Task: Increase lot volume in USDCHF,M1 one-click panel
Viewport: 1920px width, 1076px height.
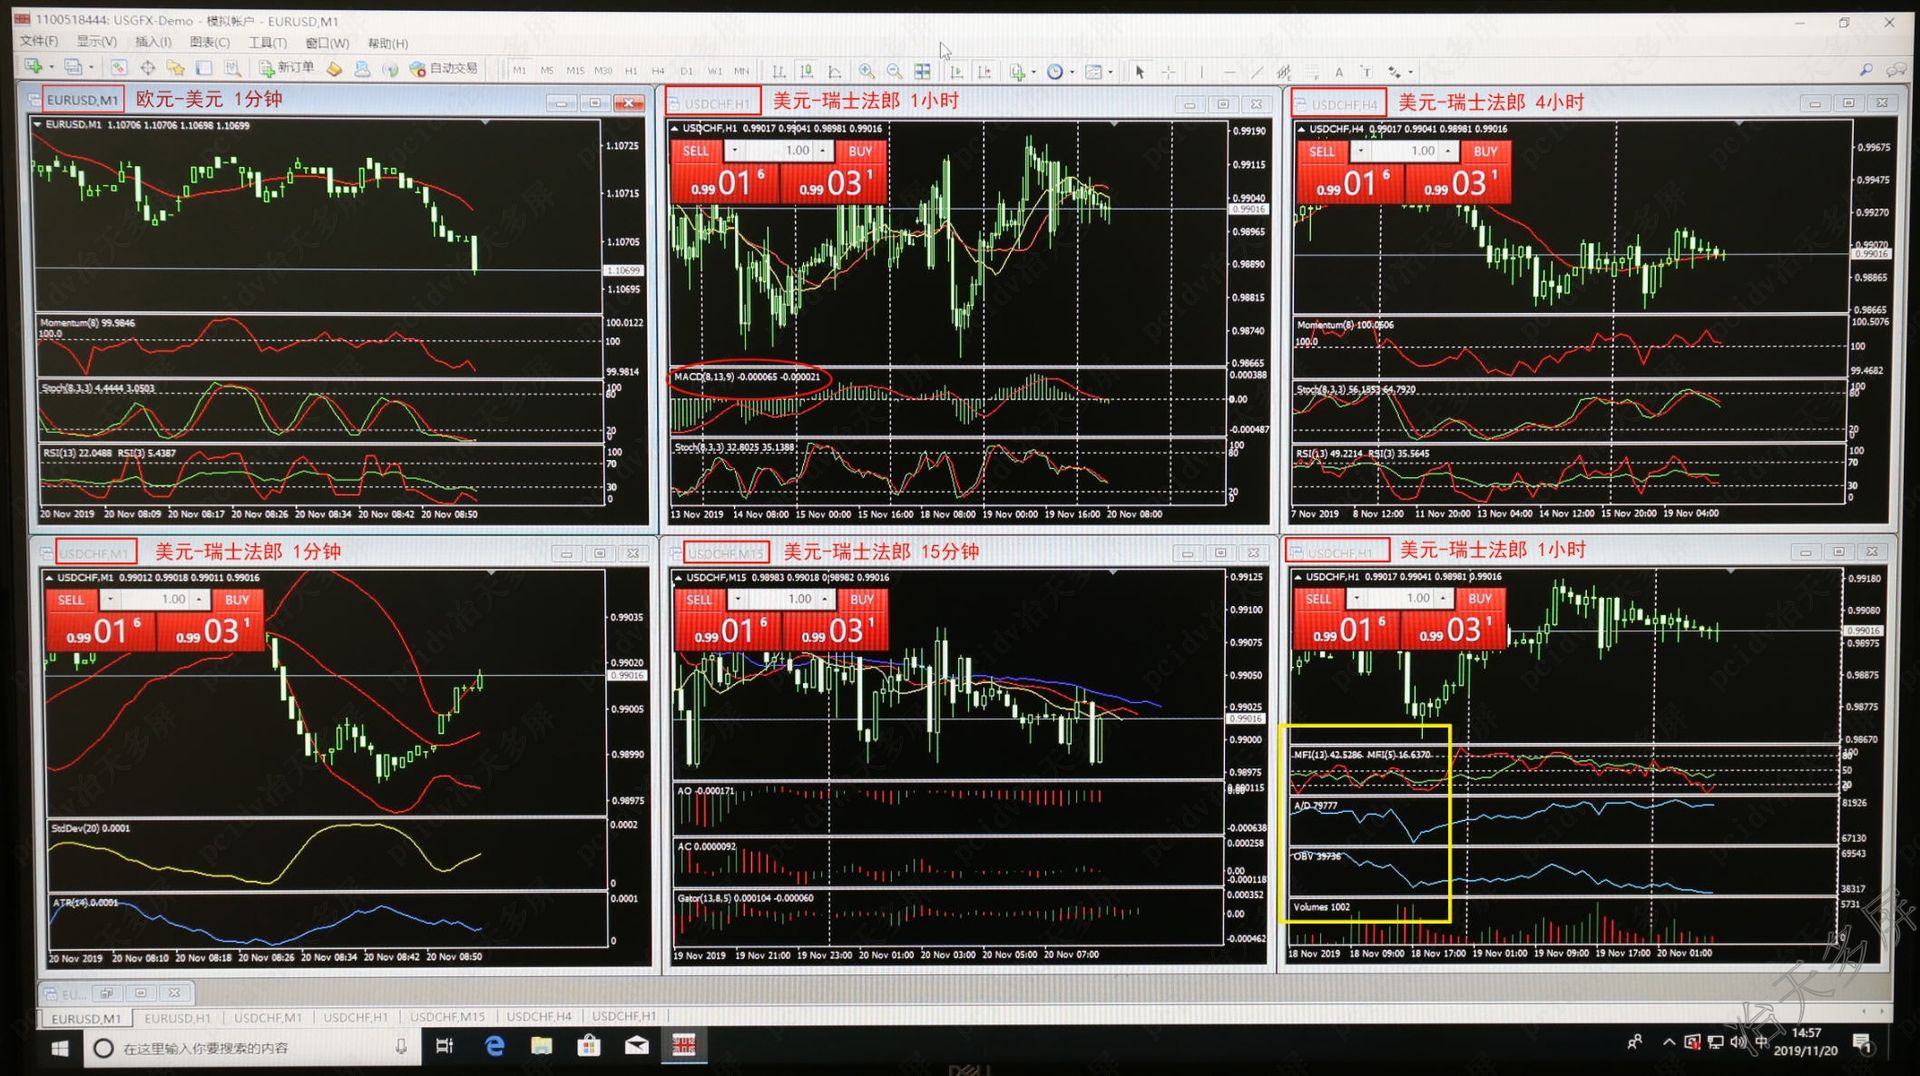Action: click(x=200, y=599)
